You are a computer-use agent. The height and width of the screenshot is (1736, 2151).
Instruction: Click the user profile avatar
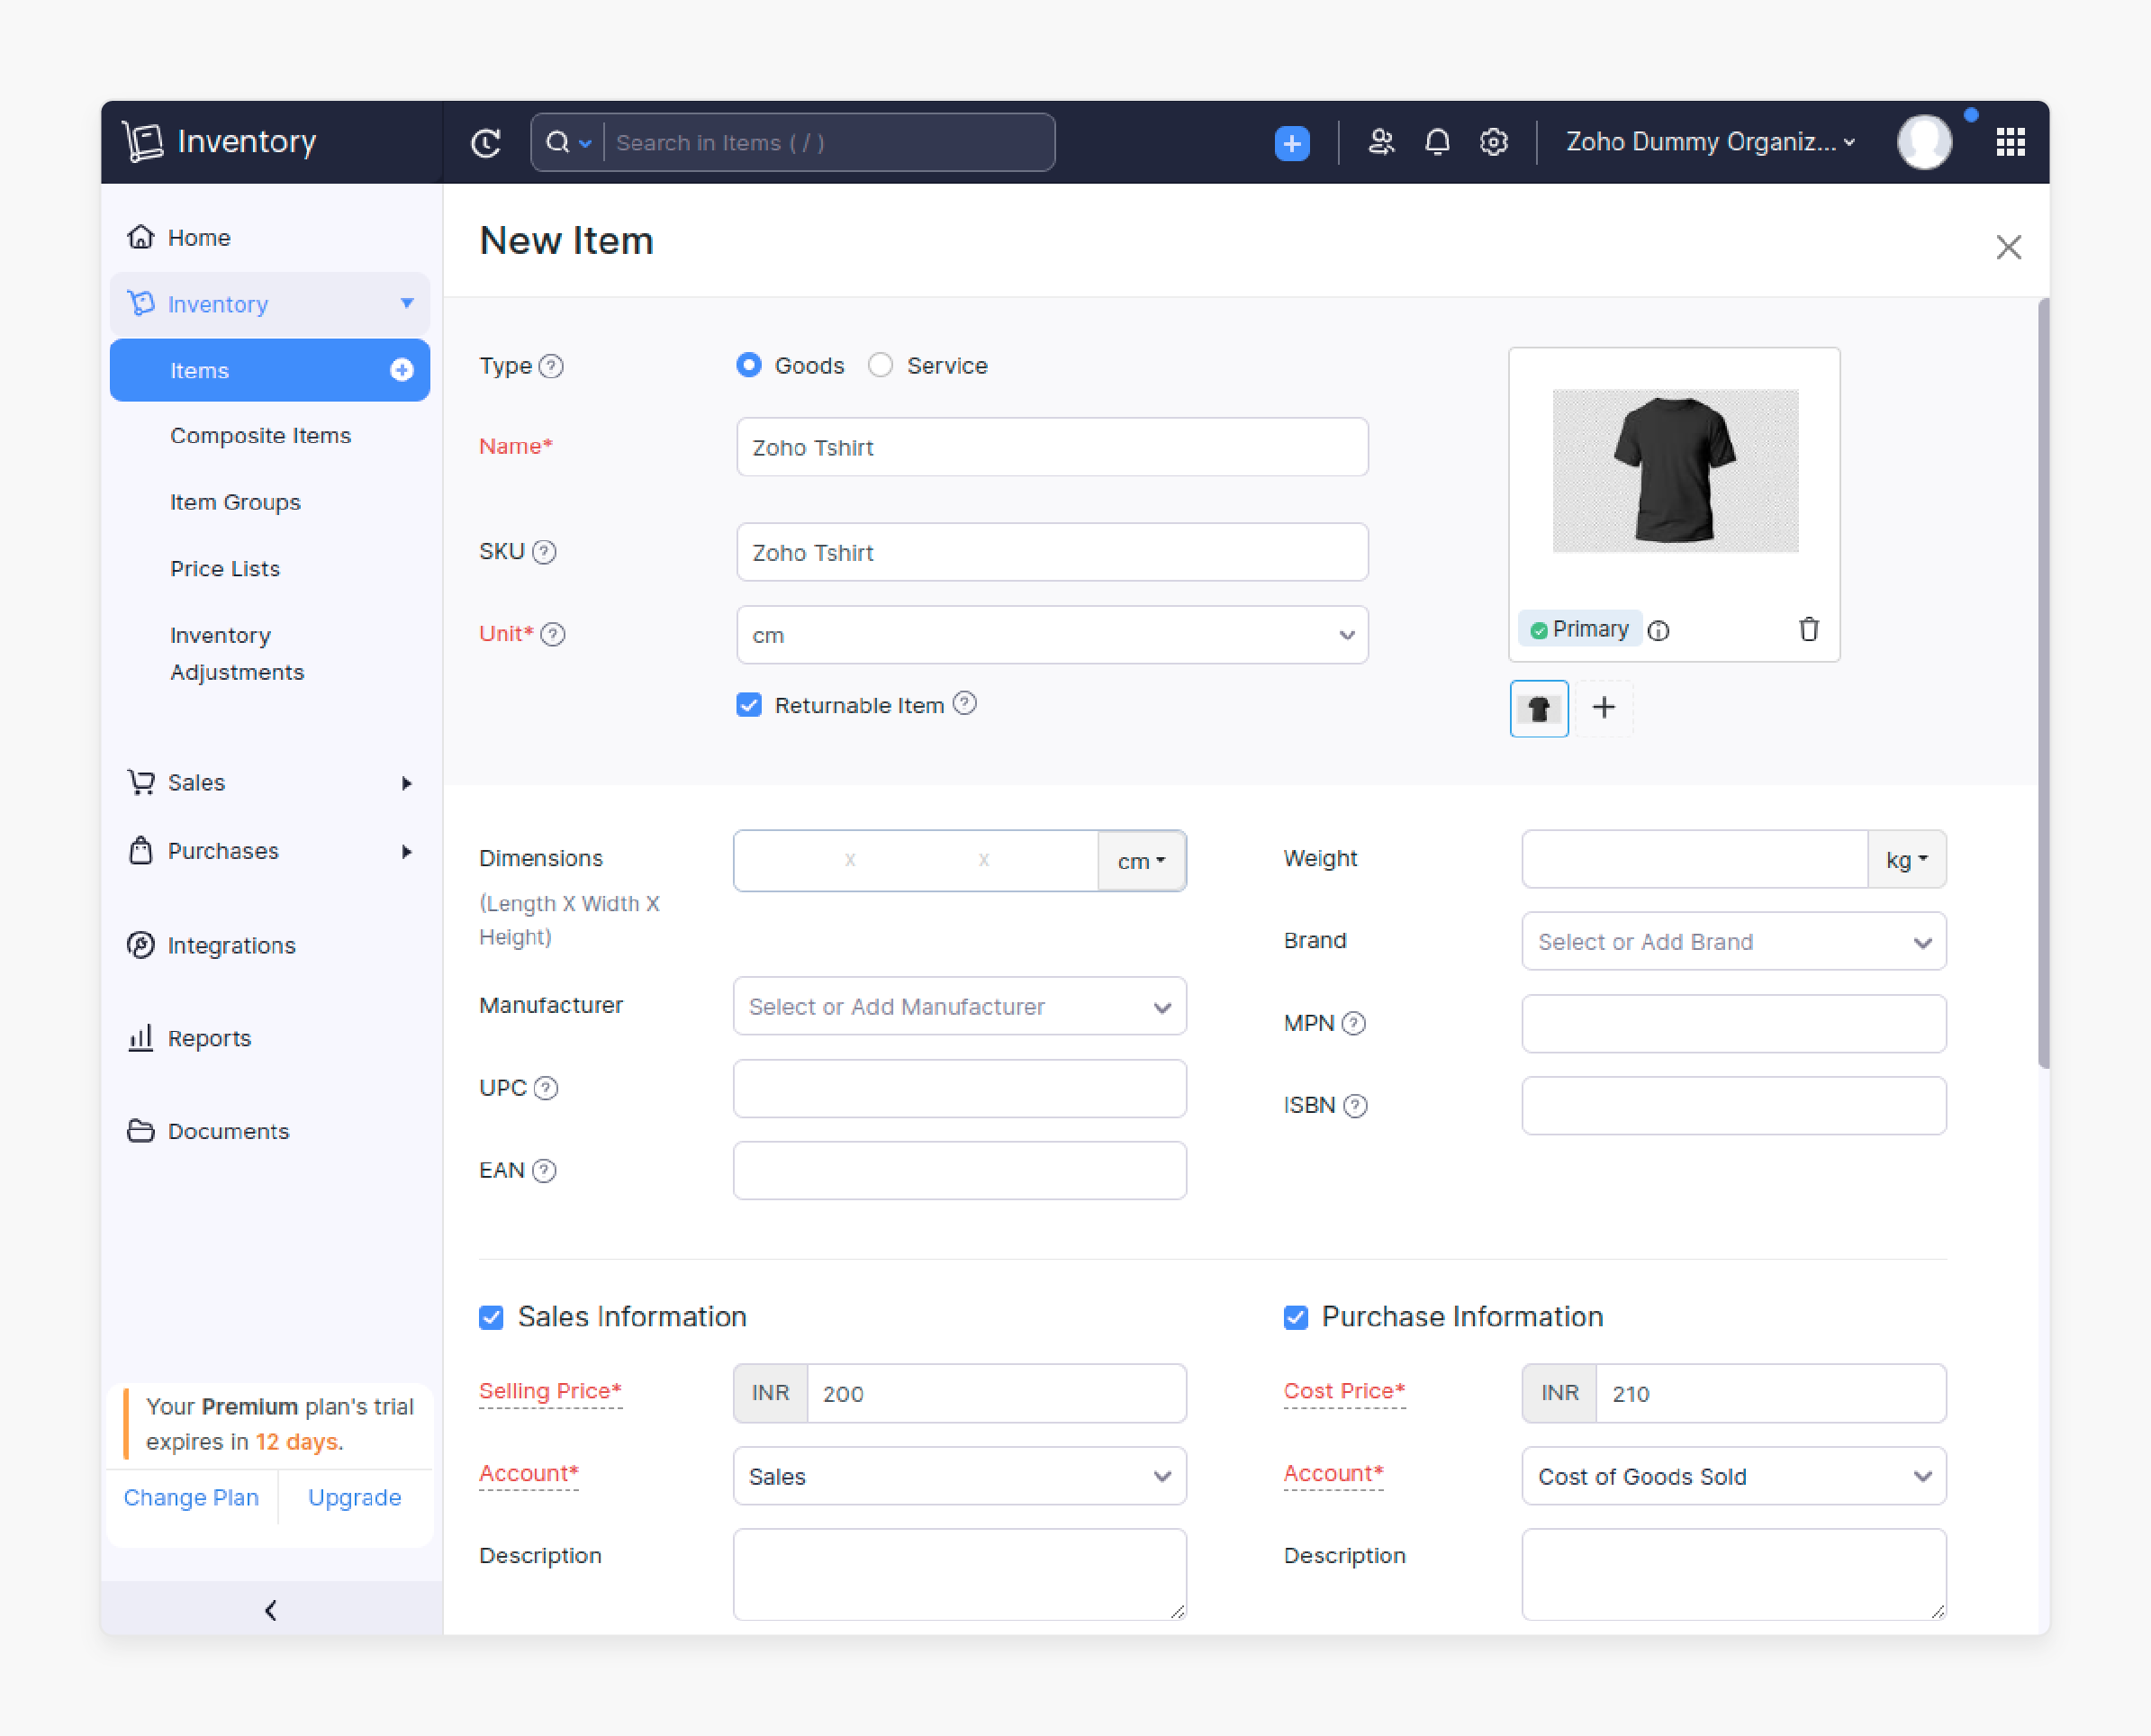1924,142
